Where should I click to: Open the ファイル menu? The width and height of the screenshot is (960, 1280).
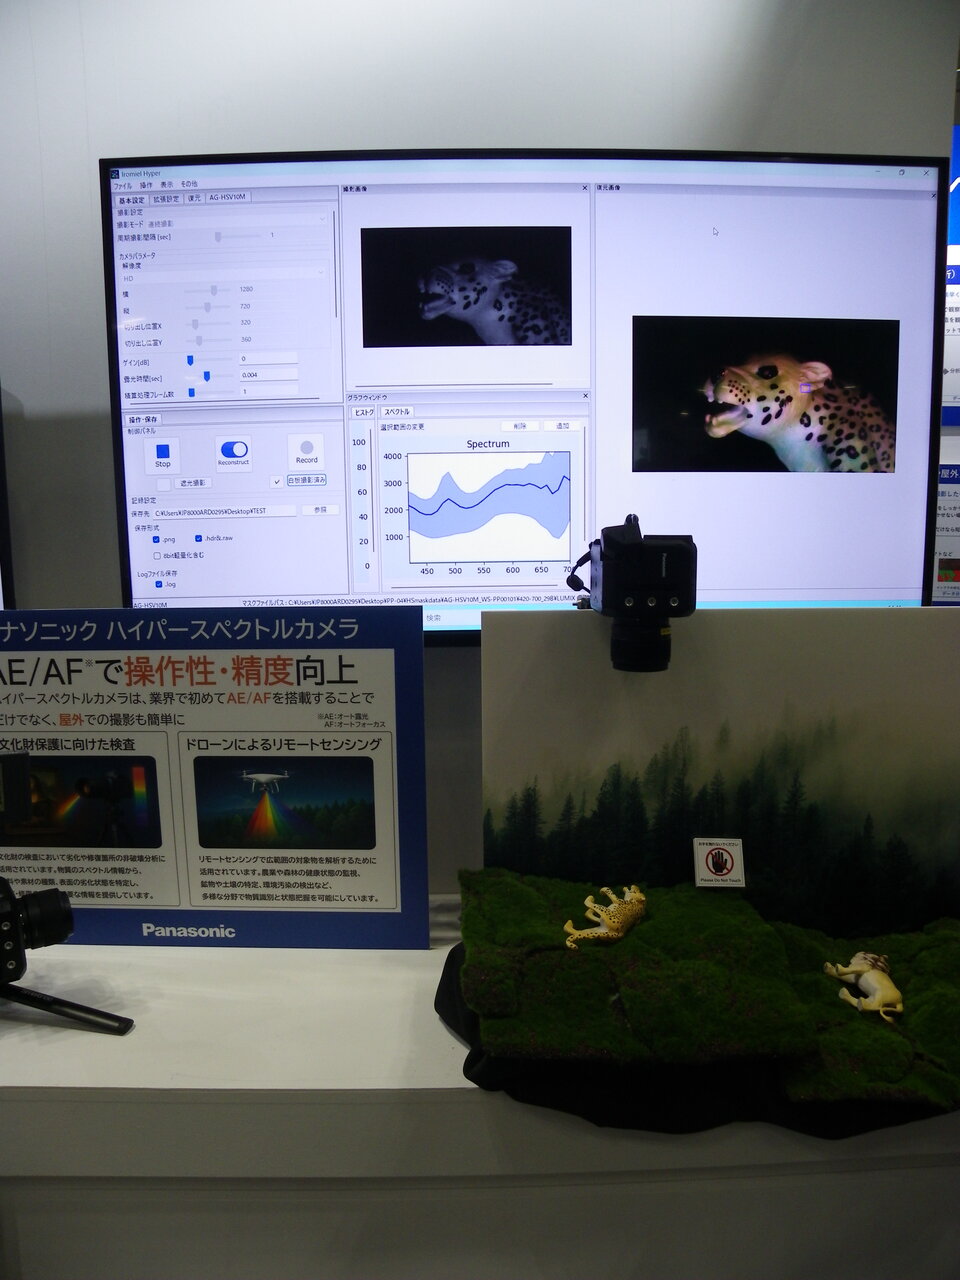[x=122, y=186]
